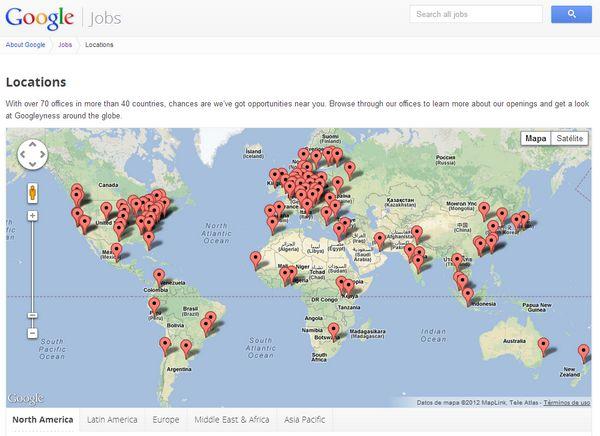Go to About Google breadcrumb link
600x436 pixels.
[25, 45]
